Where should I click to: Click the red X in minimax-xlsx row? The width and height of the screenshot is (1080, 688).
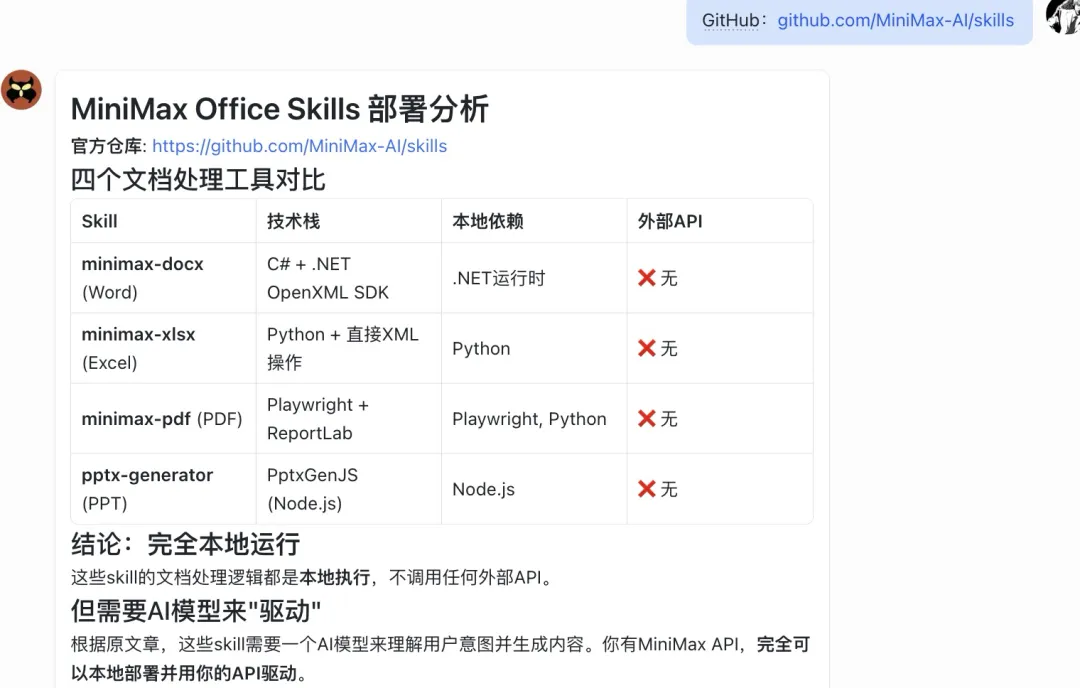[x=646, y=348]
